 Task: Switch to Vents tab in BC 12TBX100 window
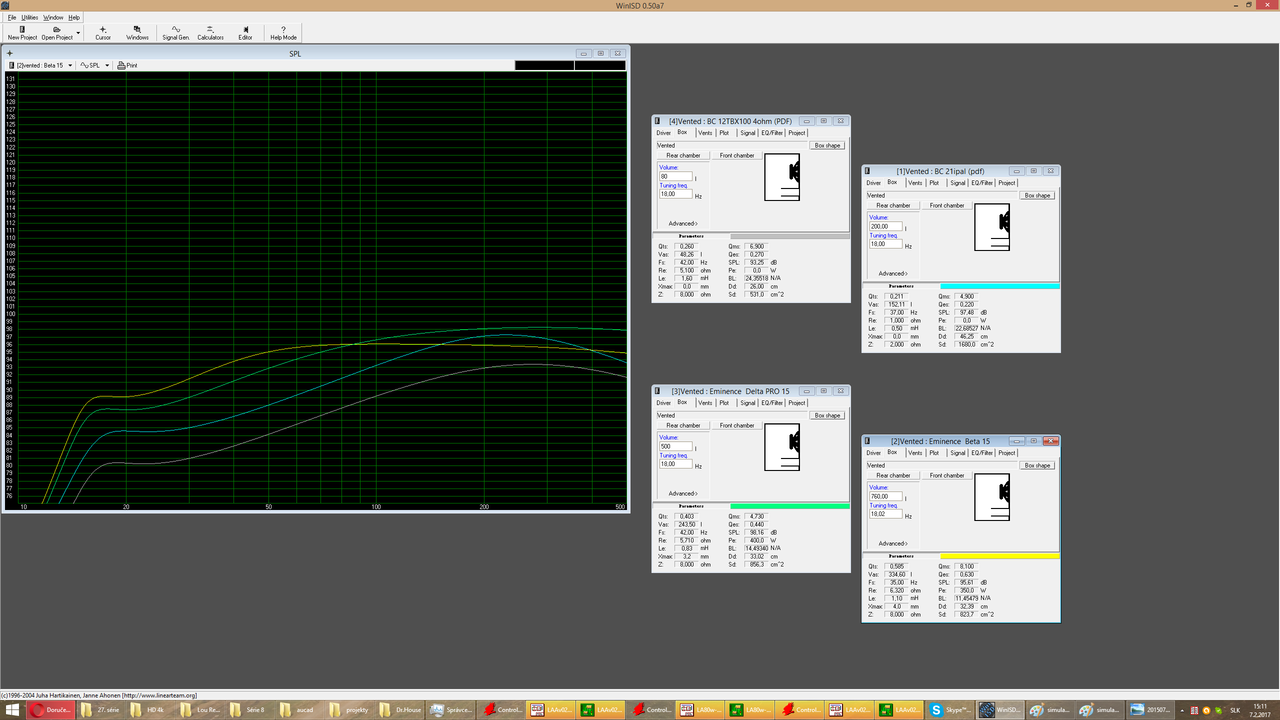pos(705,133)
